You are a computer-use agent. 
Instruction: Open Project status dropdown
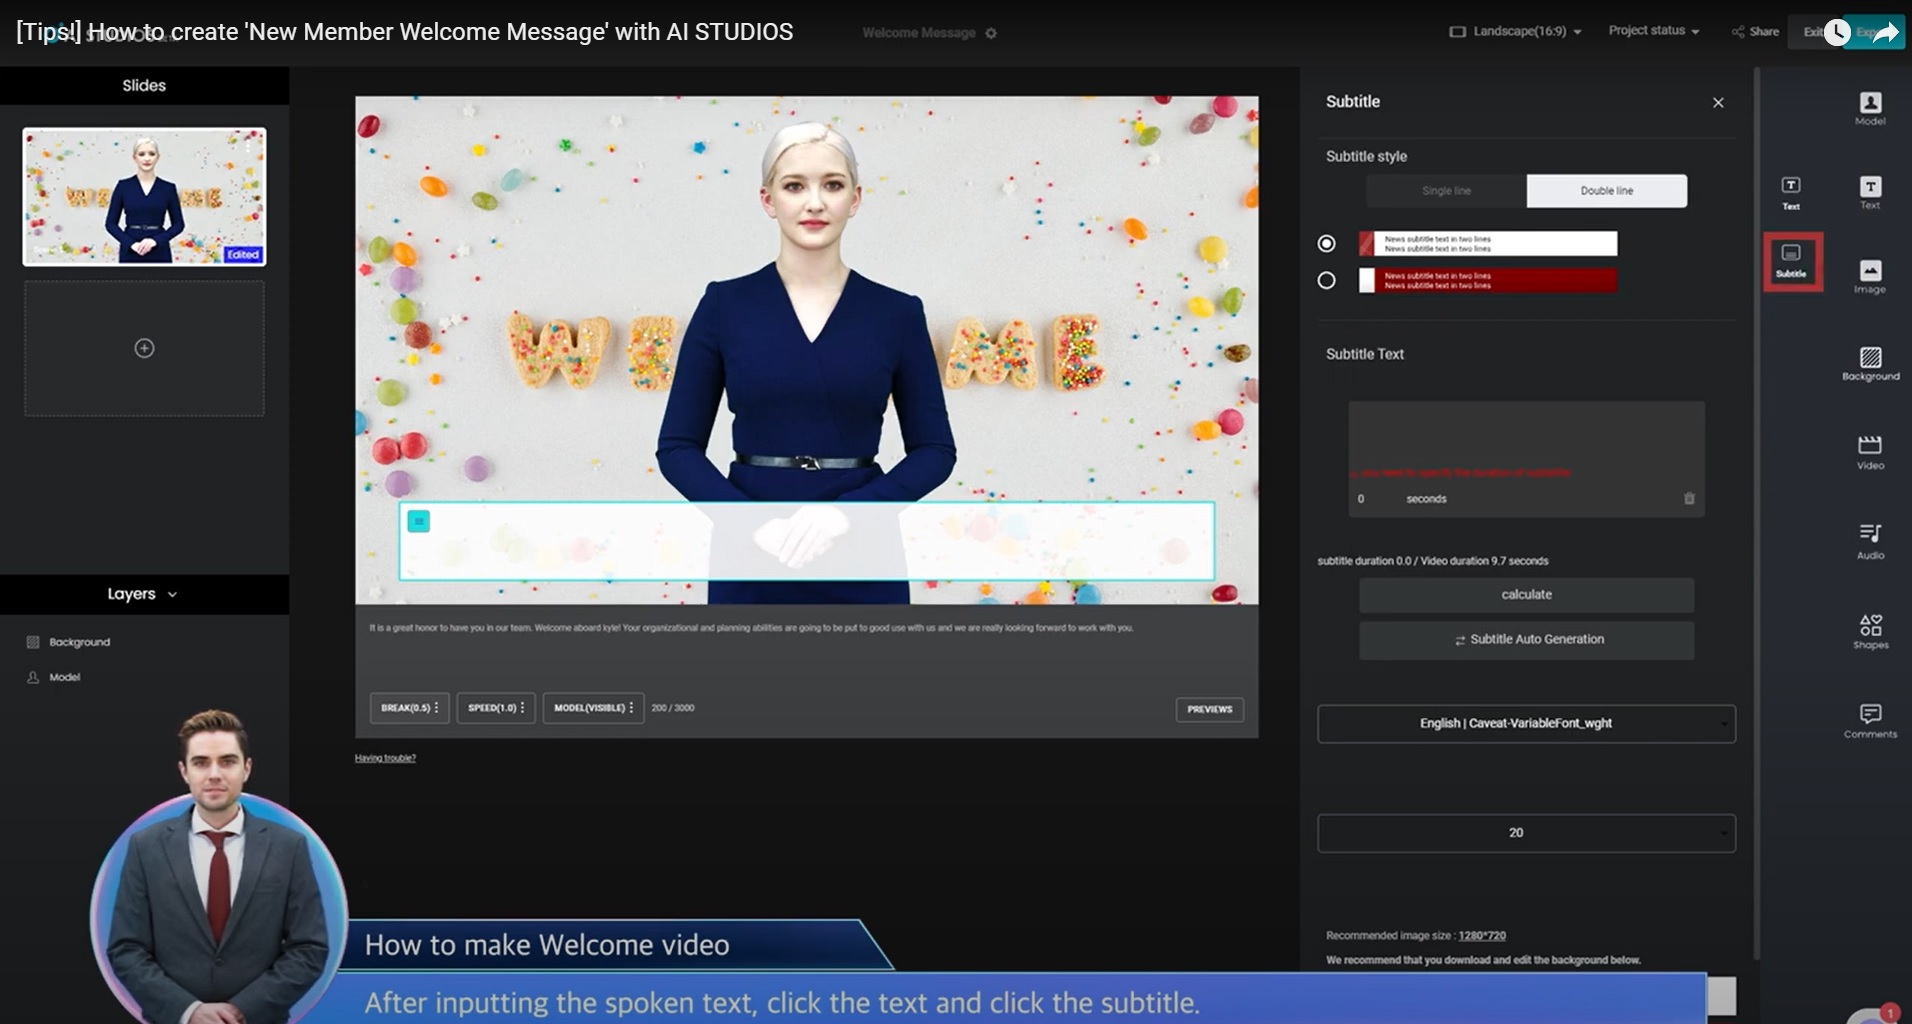1654,31
